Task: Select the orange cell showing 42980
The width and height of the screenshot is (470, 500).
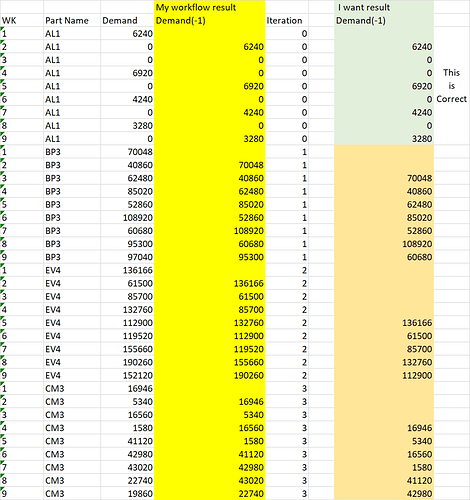Action: pyautogui.click(x=384, y=494)
